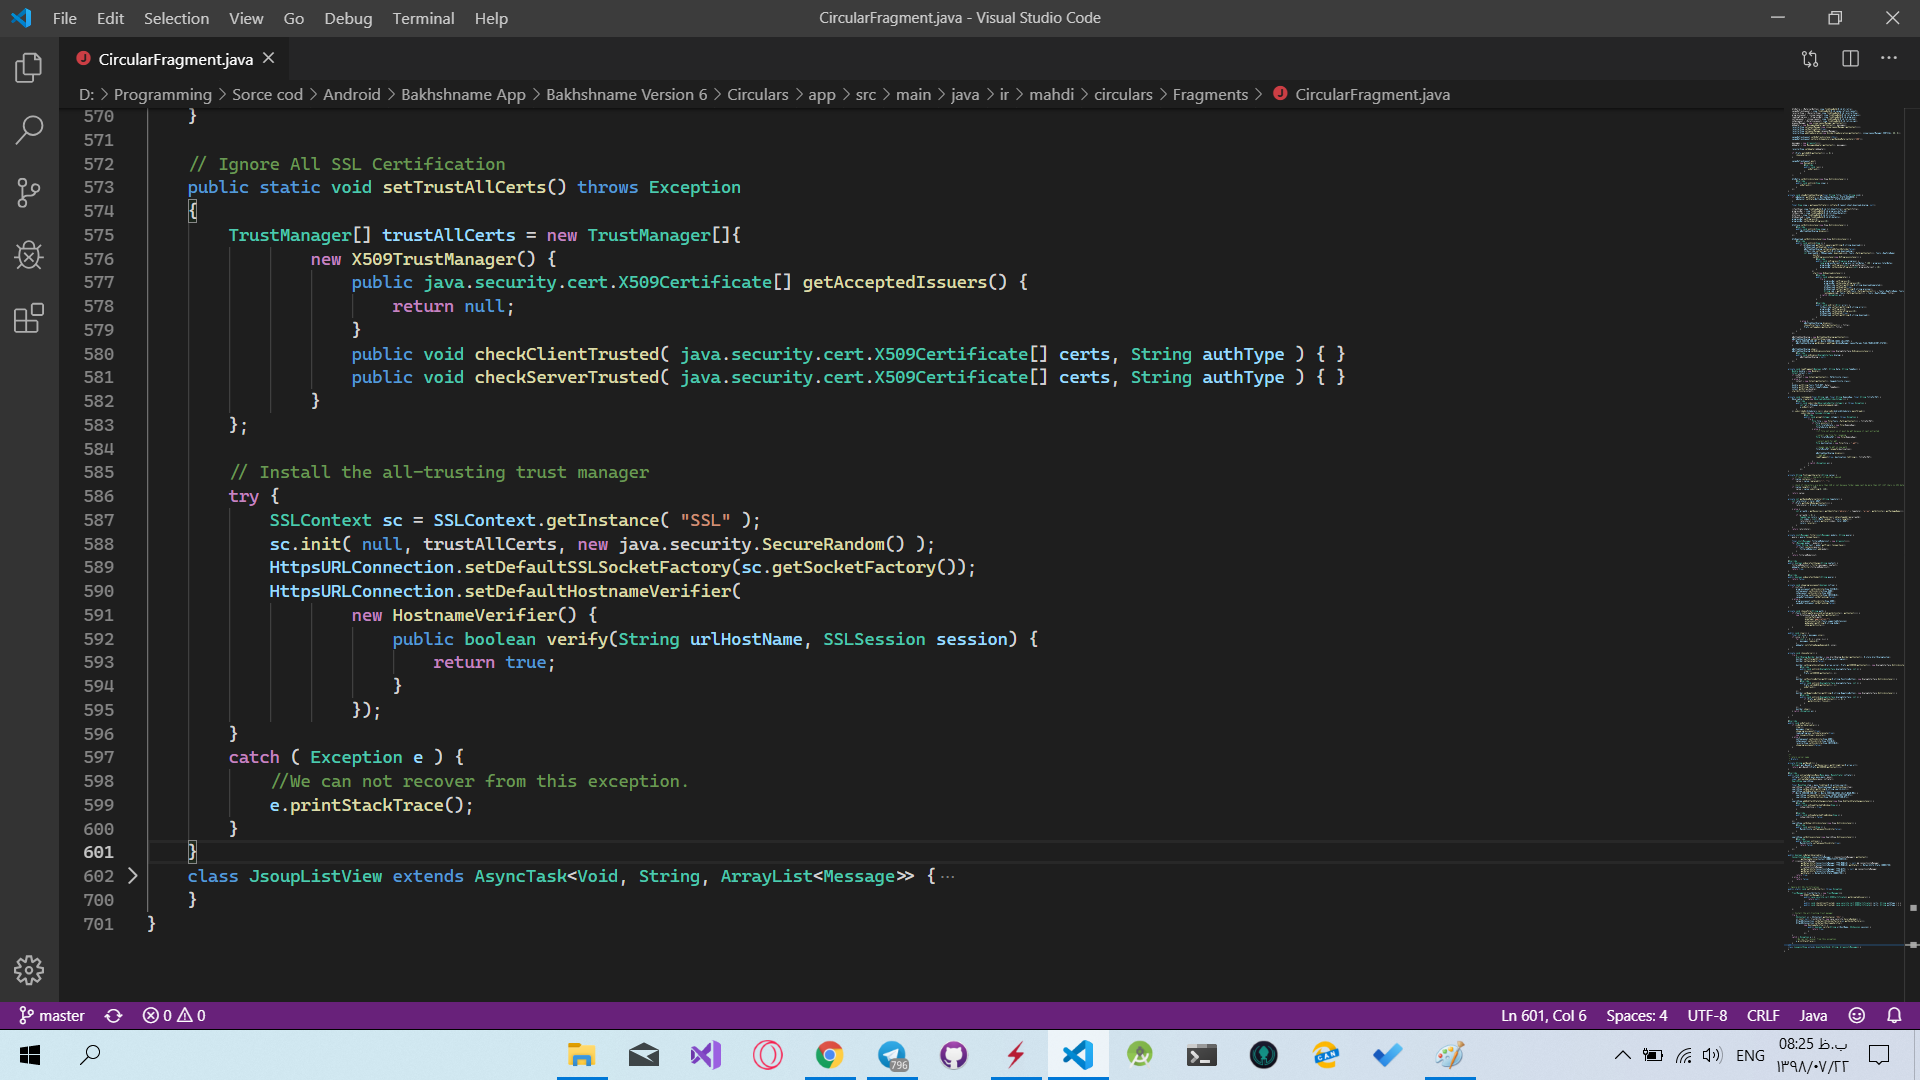Open Google Chrome from taskbar
The width and height of the screenshot is (1920, 1080).
829,1055
